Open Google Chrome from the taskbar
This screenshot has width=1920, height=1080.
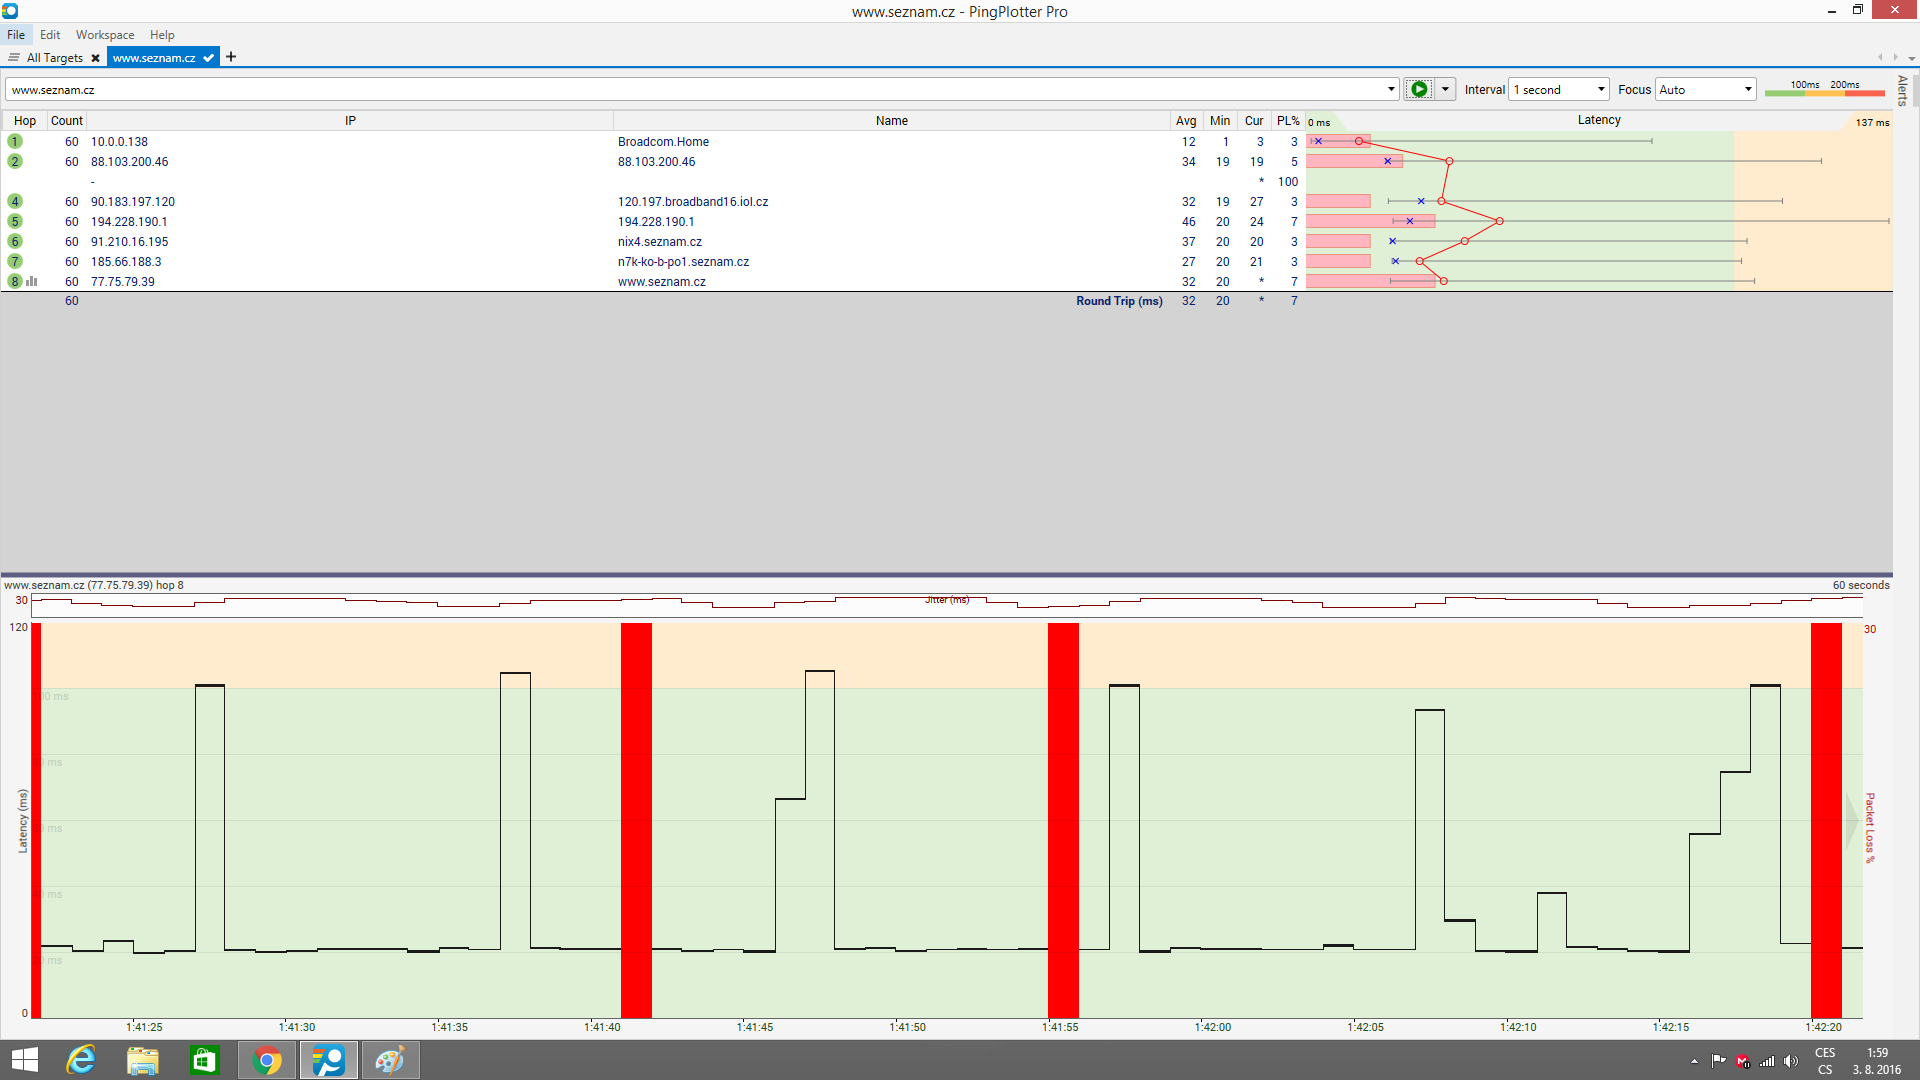[267, 1060]
